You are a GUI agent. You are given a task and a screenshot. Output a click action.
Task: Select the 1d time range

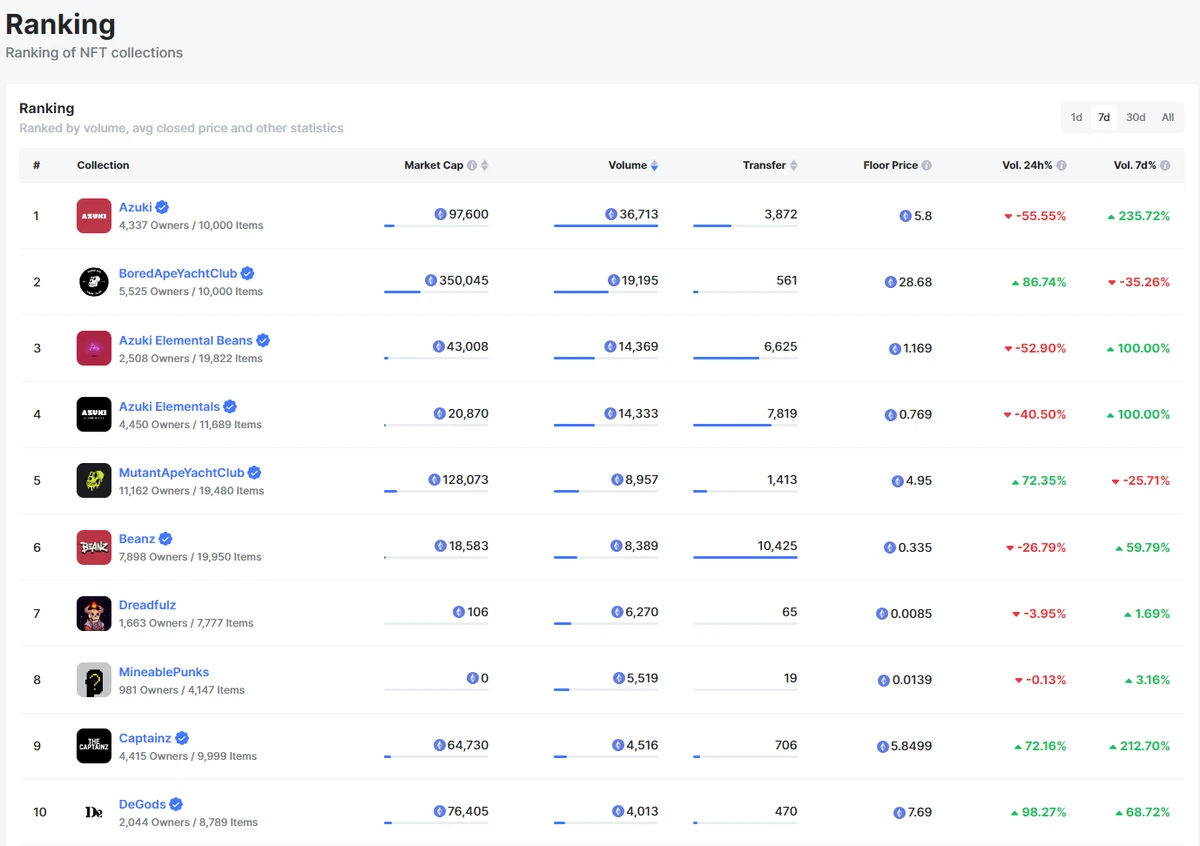pyautogui.click(x=1076, y=118)
